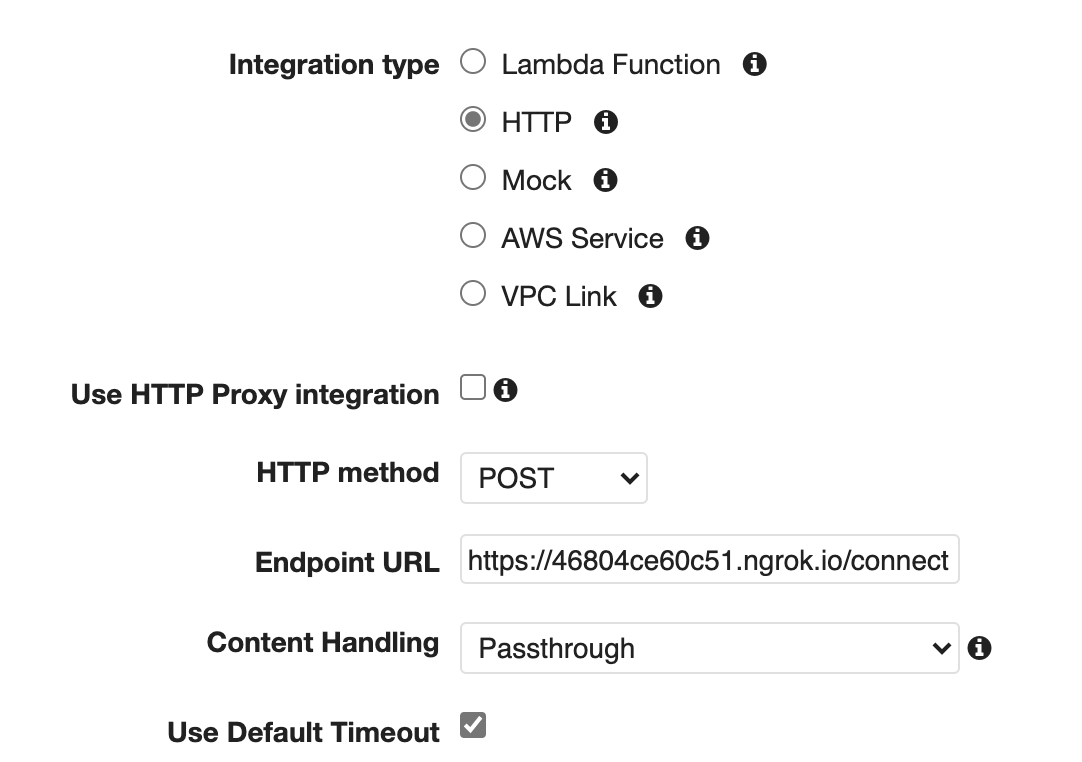Open the HTTP method dropdown

(x=554, y=478)
